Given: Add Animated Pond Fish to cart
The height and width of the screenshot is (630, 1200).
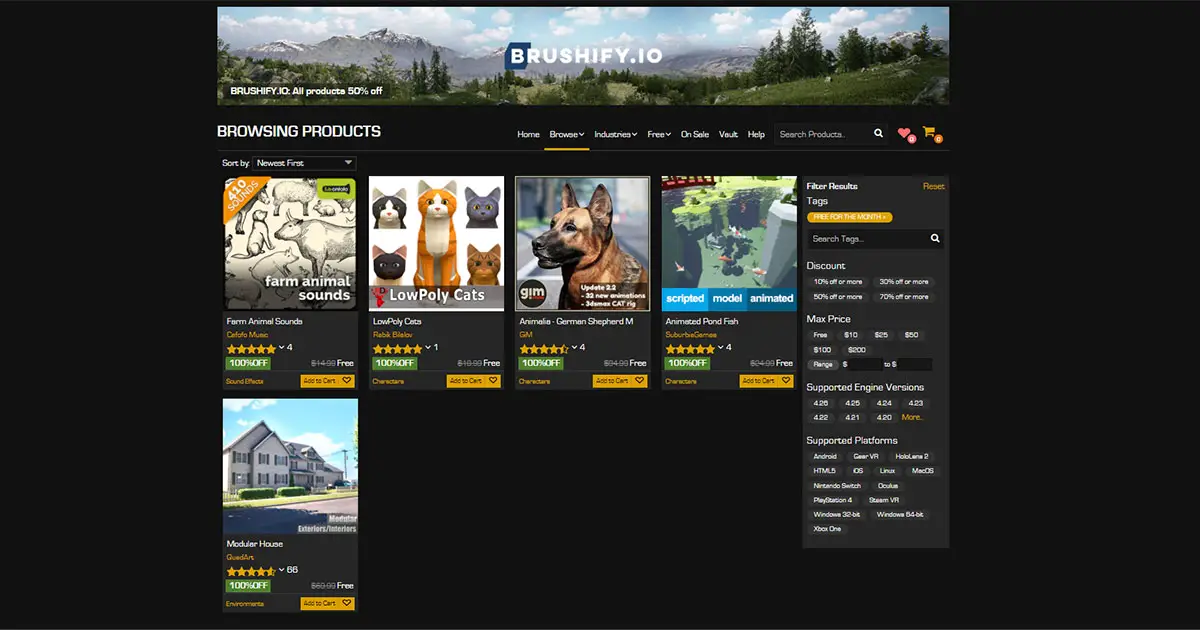Looking at the screenshot, I should pyautogui.click(x=759, y=381).
